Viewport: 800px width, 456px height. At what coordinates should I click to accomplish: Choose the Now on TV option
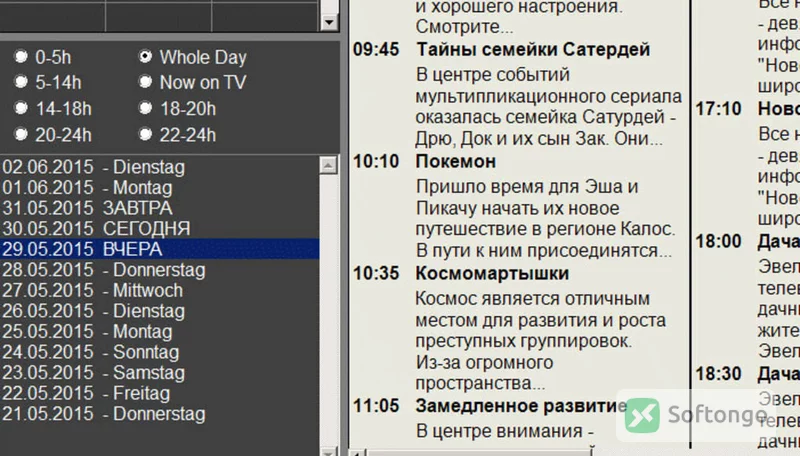[x=146, y=82]
